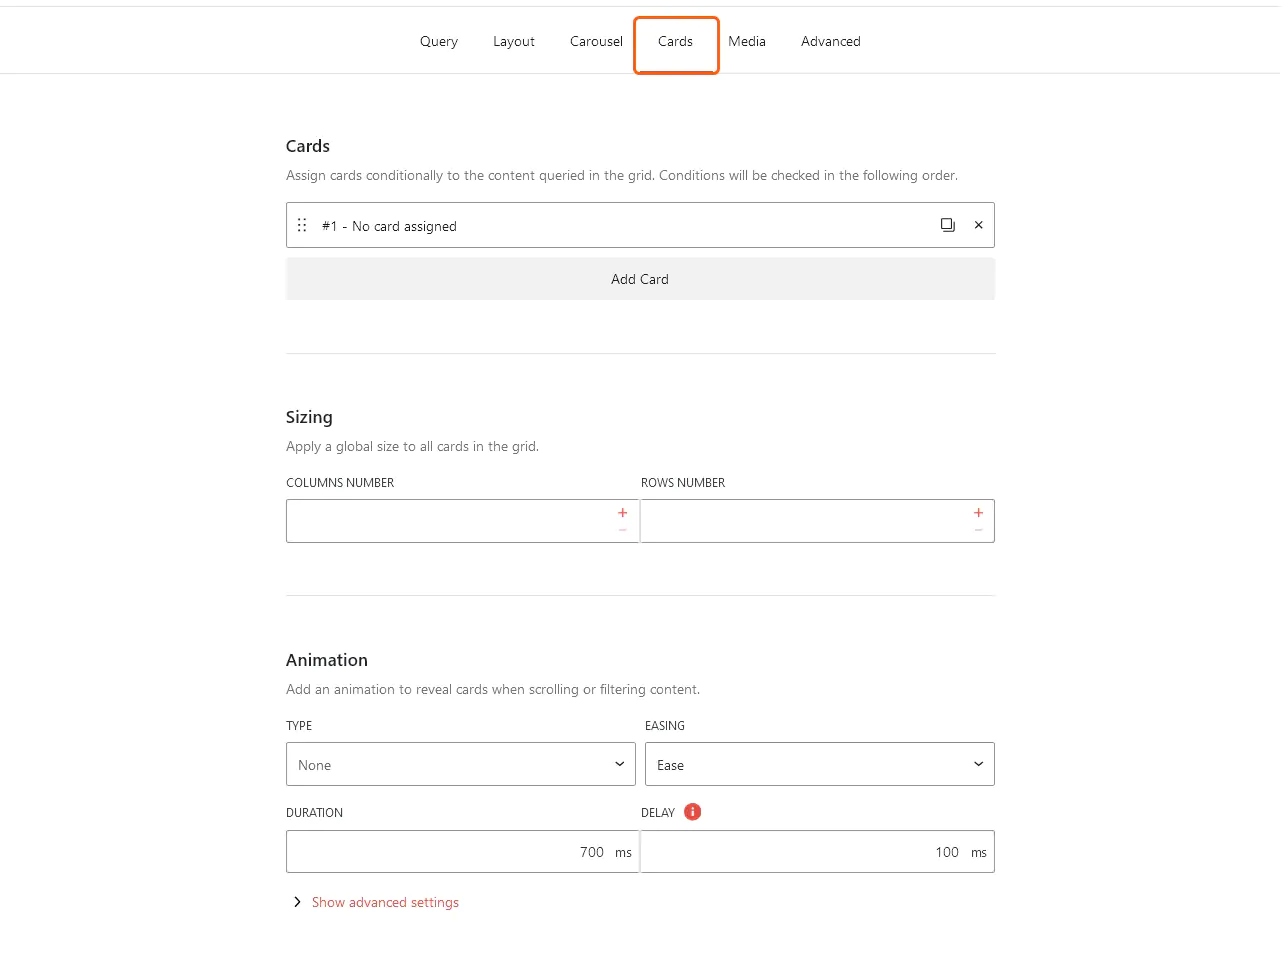Expand advanced settings via the chevron arrow
The height and width of the screenshot is (973, 1283).
pyautogui.click(x=296, y=901)
